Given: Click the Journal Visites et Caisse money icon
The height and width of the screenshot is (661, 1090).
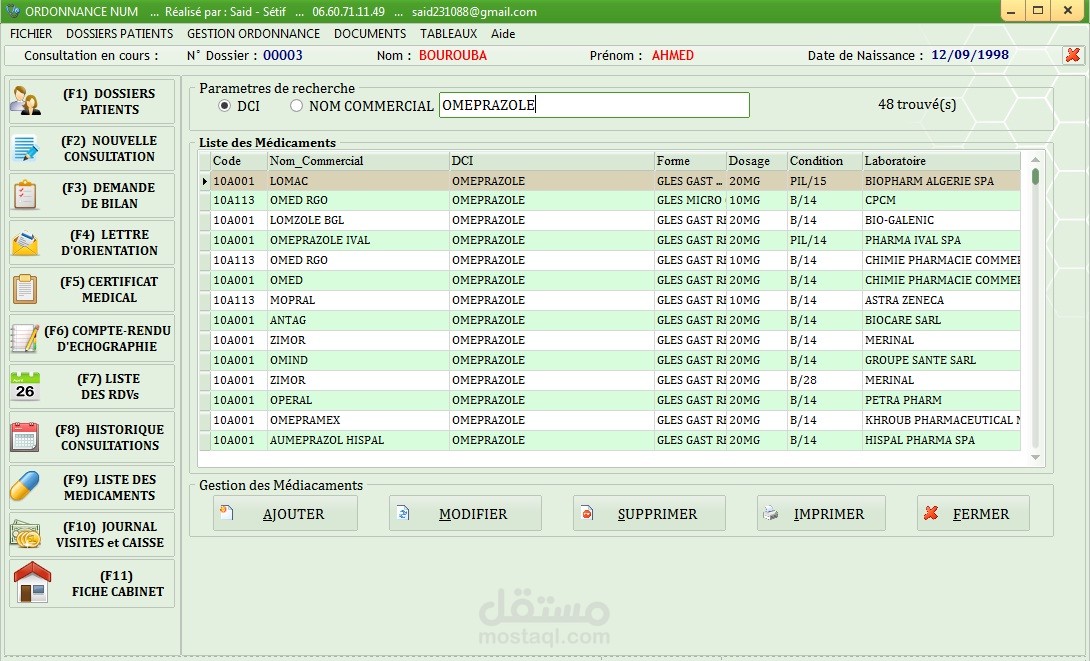Looking at the screenshot, I should point(26,534).
